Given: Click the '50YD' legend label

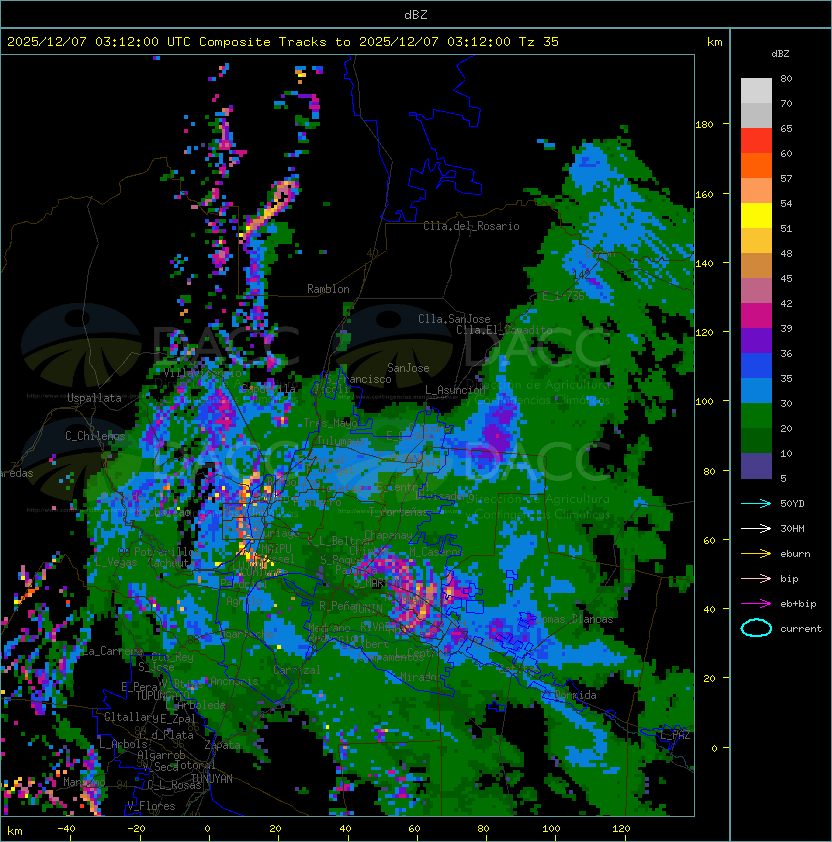Looking at the screenshot, I should (x=792, y=504).
